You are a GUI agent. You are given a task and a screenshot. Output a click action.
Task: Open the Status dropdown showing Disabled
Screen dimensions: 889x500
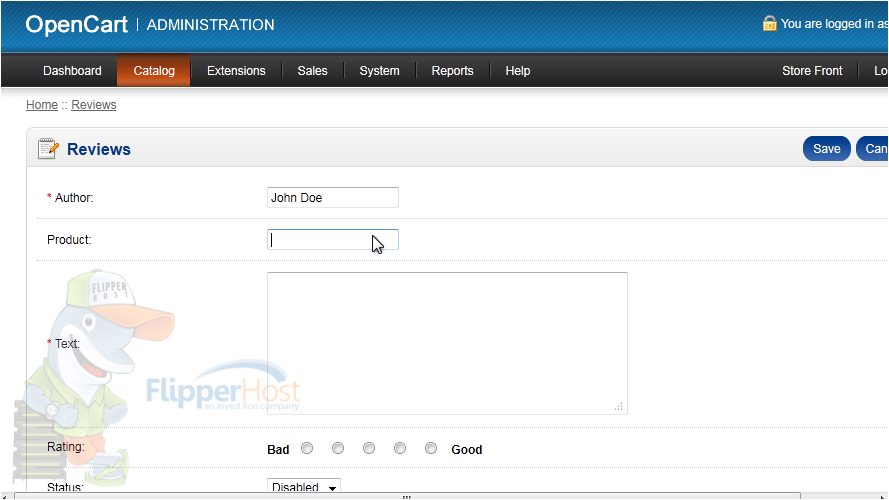tap(304, 486)
